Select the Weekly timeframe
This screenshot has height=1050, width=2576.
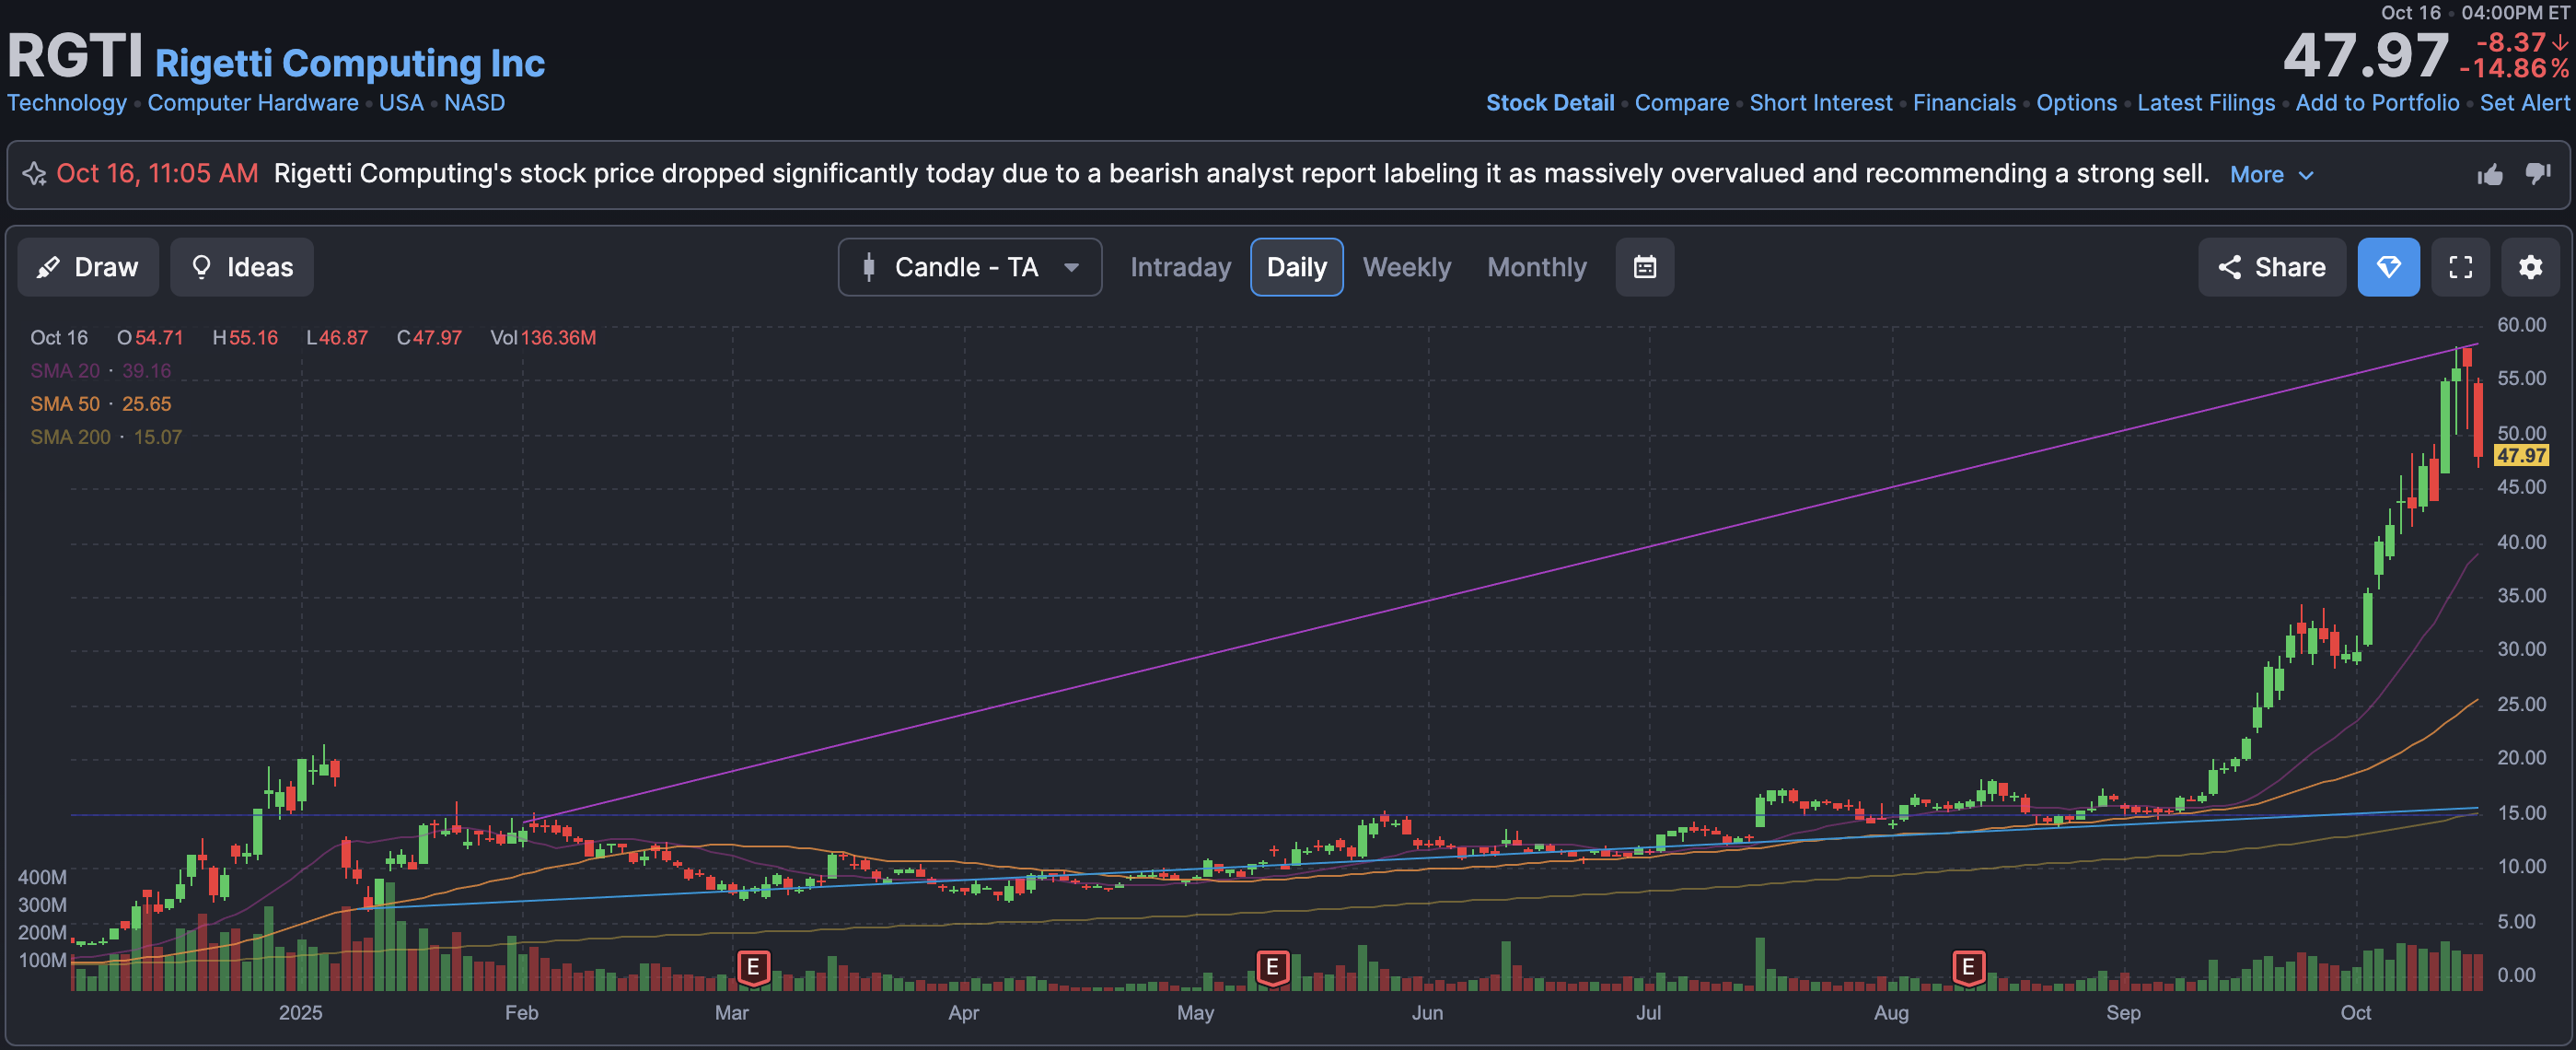click(1406, 267)
